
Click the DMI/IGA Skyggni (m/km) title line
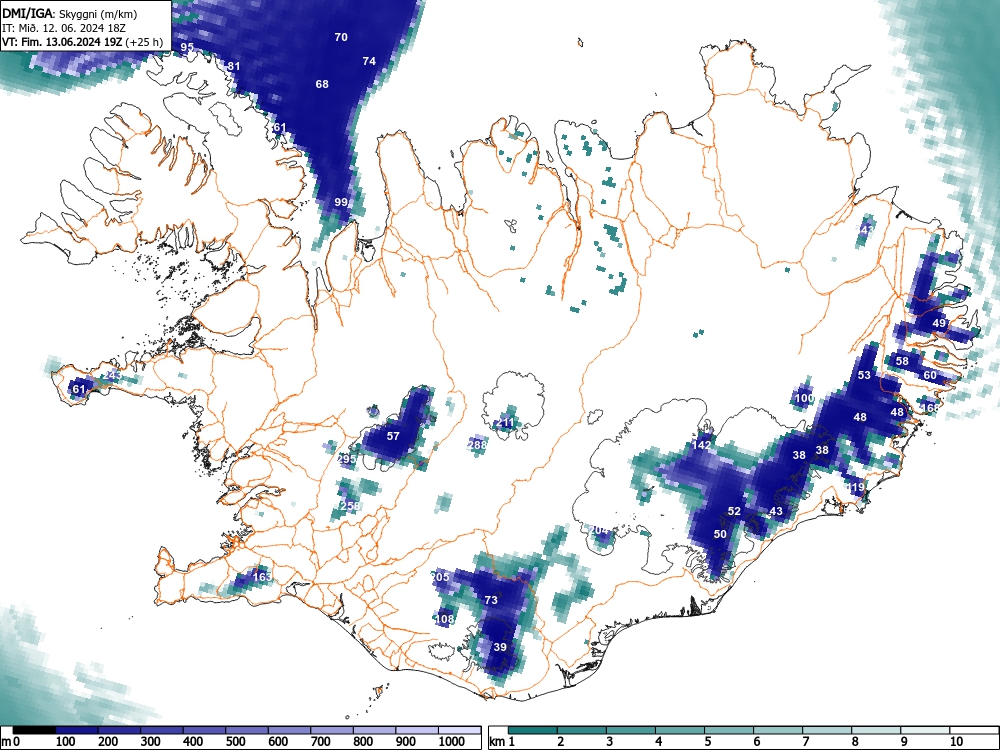pyautogui.click(x=70, y=13)
